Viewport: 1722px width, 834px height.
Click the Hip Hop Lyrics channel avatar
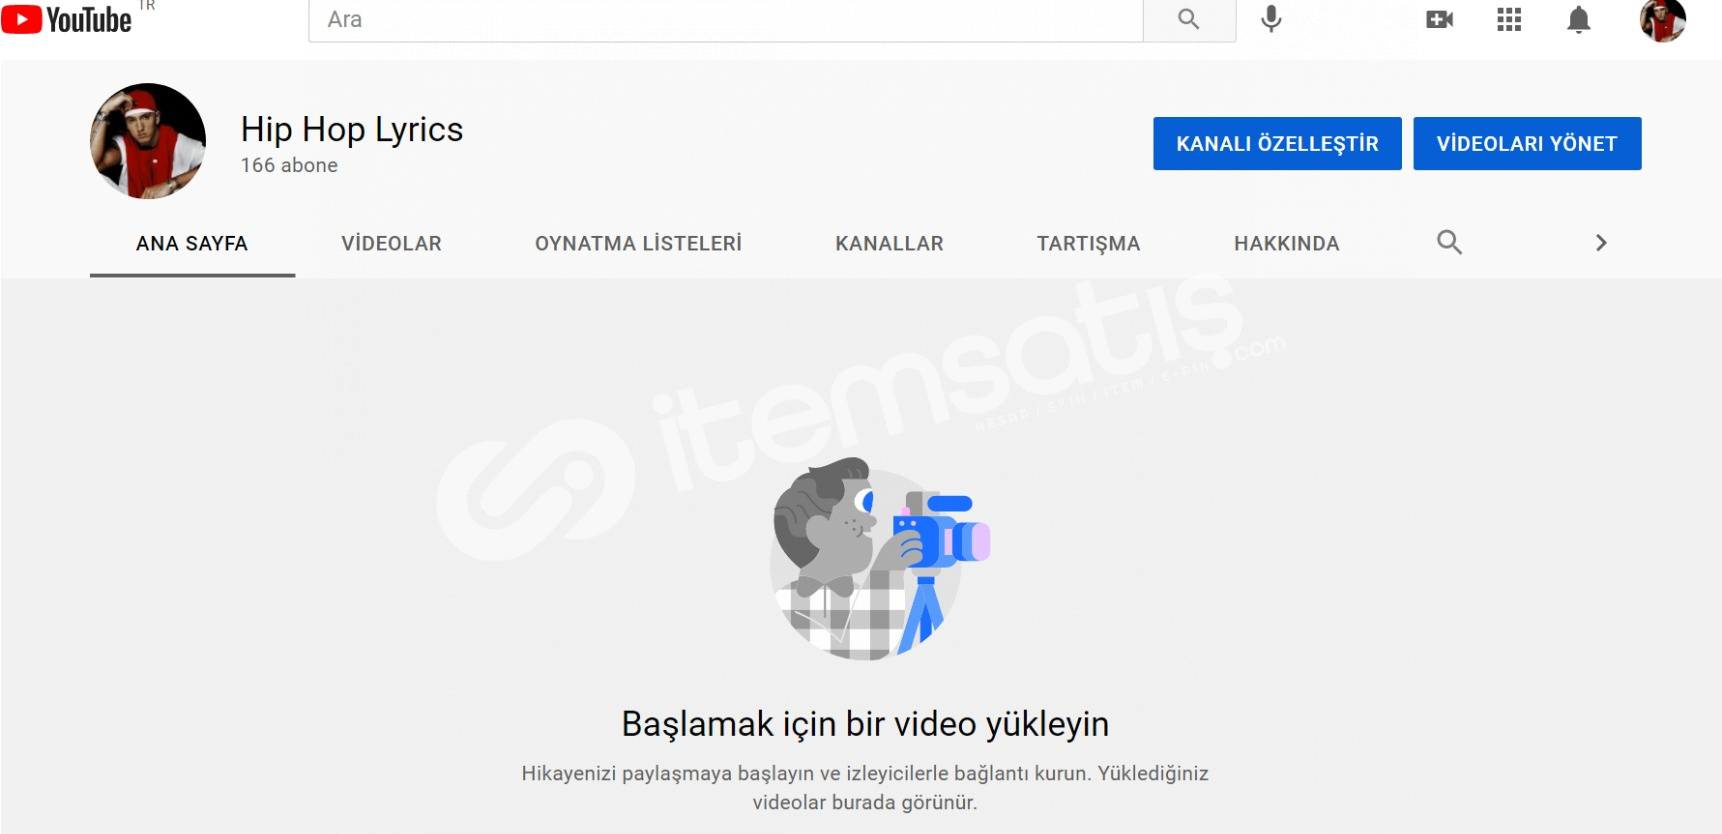point(148,141)
